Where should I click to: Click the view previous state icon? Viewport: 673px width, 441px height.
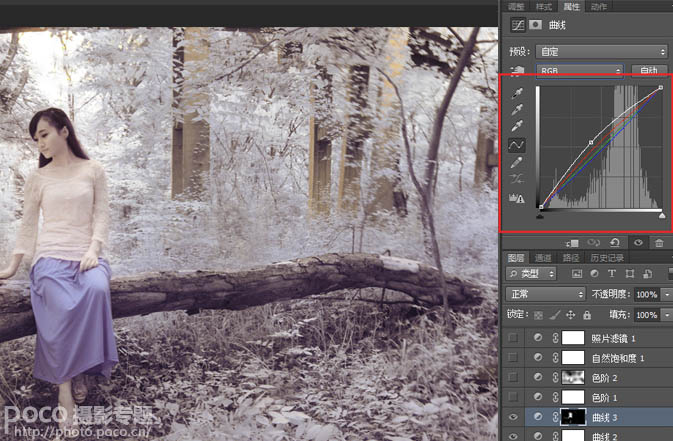(x=594, y=243)
